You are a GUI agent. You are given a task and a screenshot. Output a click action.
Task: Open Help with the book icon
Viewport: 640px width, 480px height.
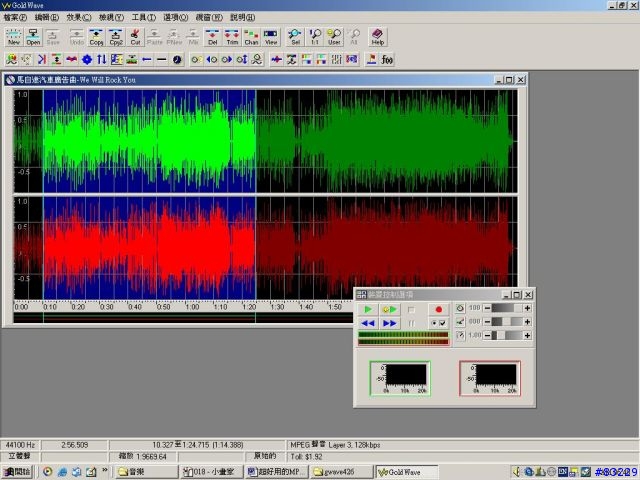(378, 37)
